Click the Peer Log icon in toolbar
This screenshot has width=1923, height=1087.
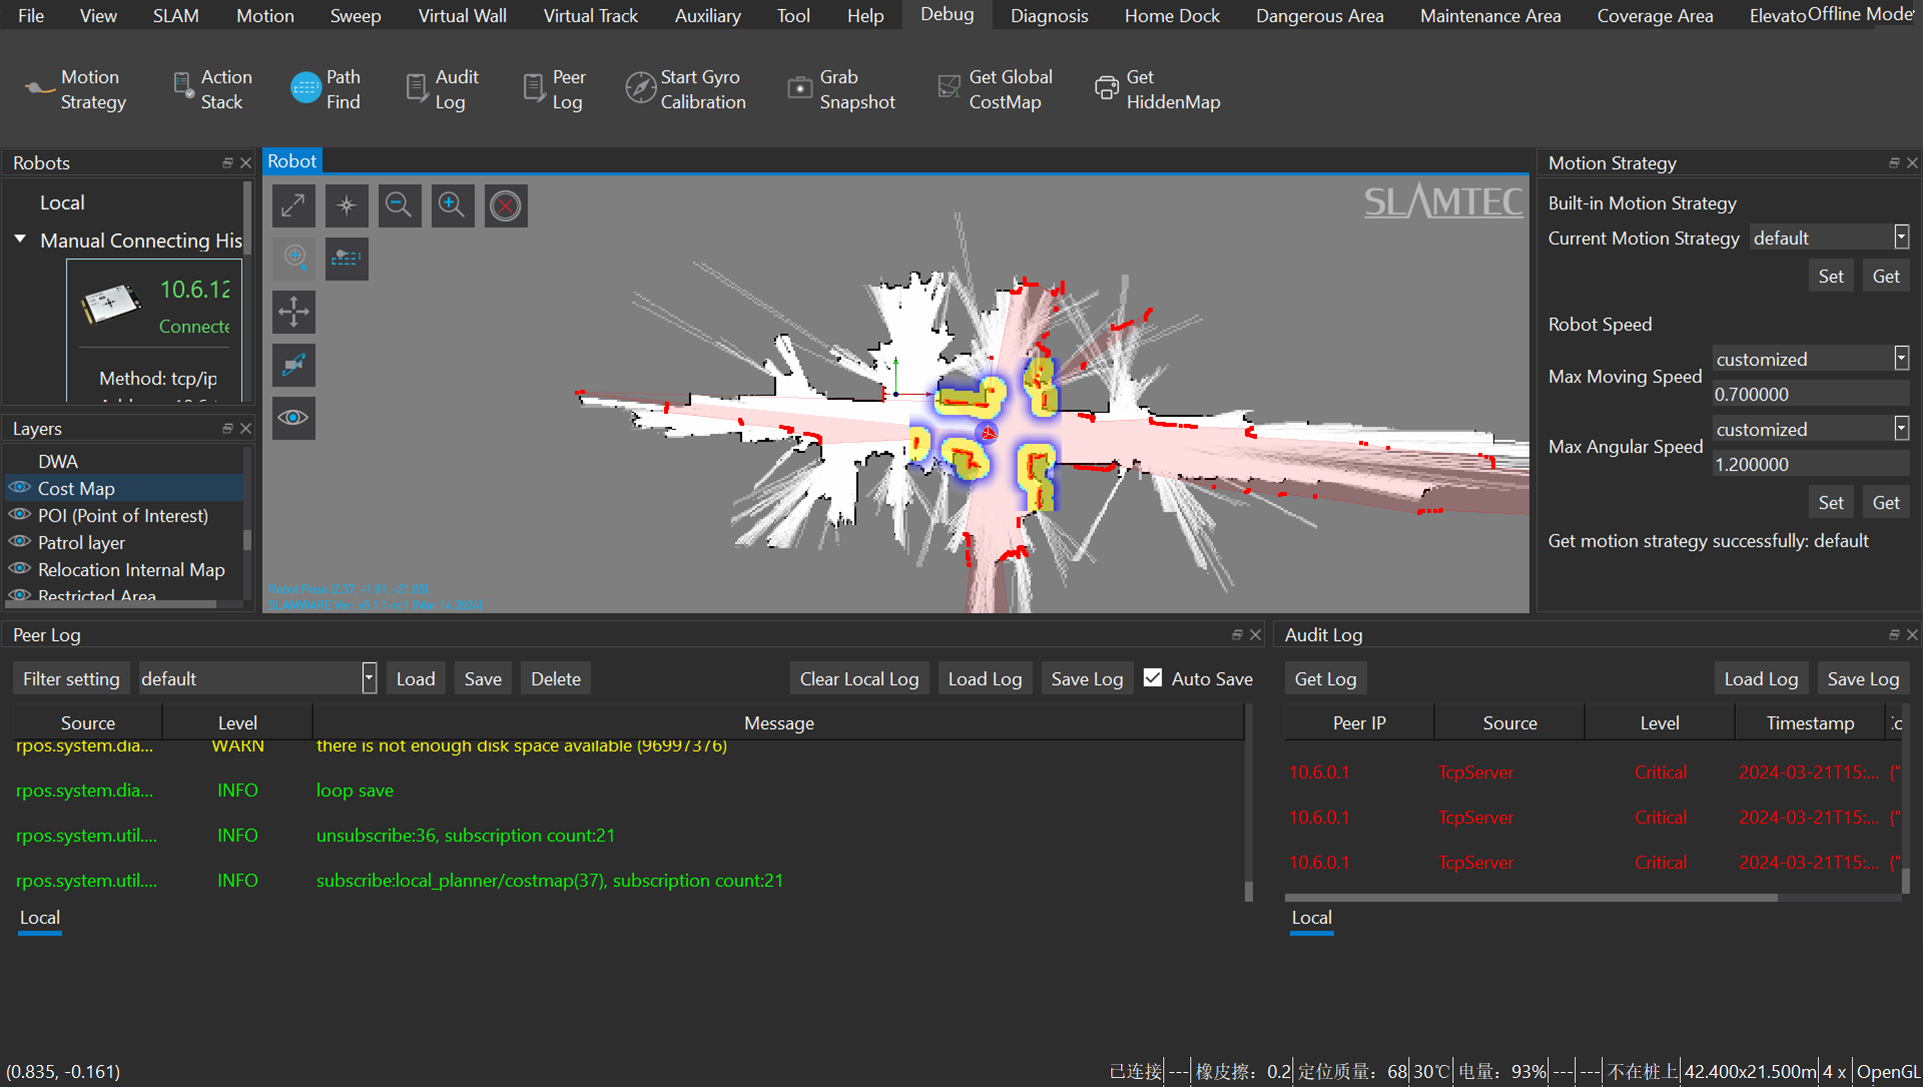535,88
